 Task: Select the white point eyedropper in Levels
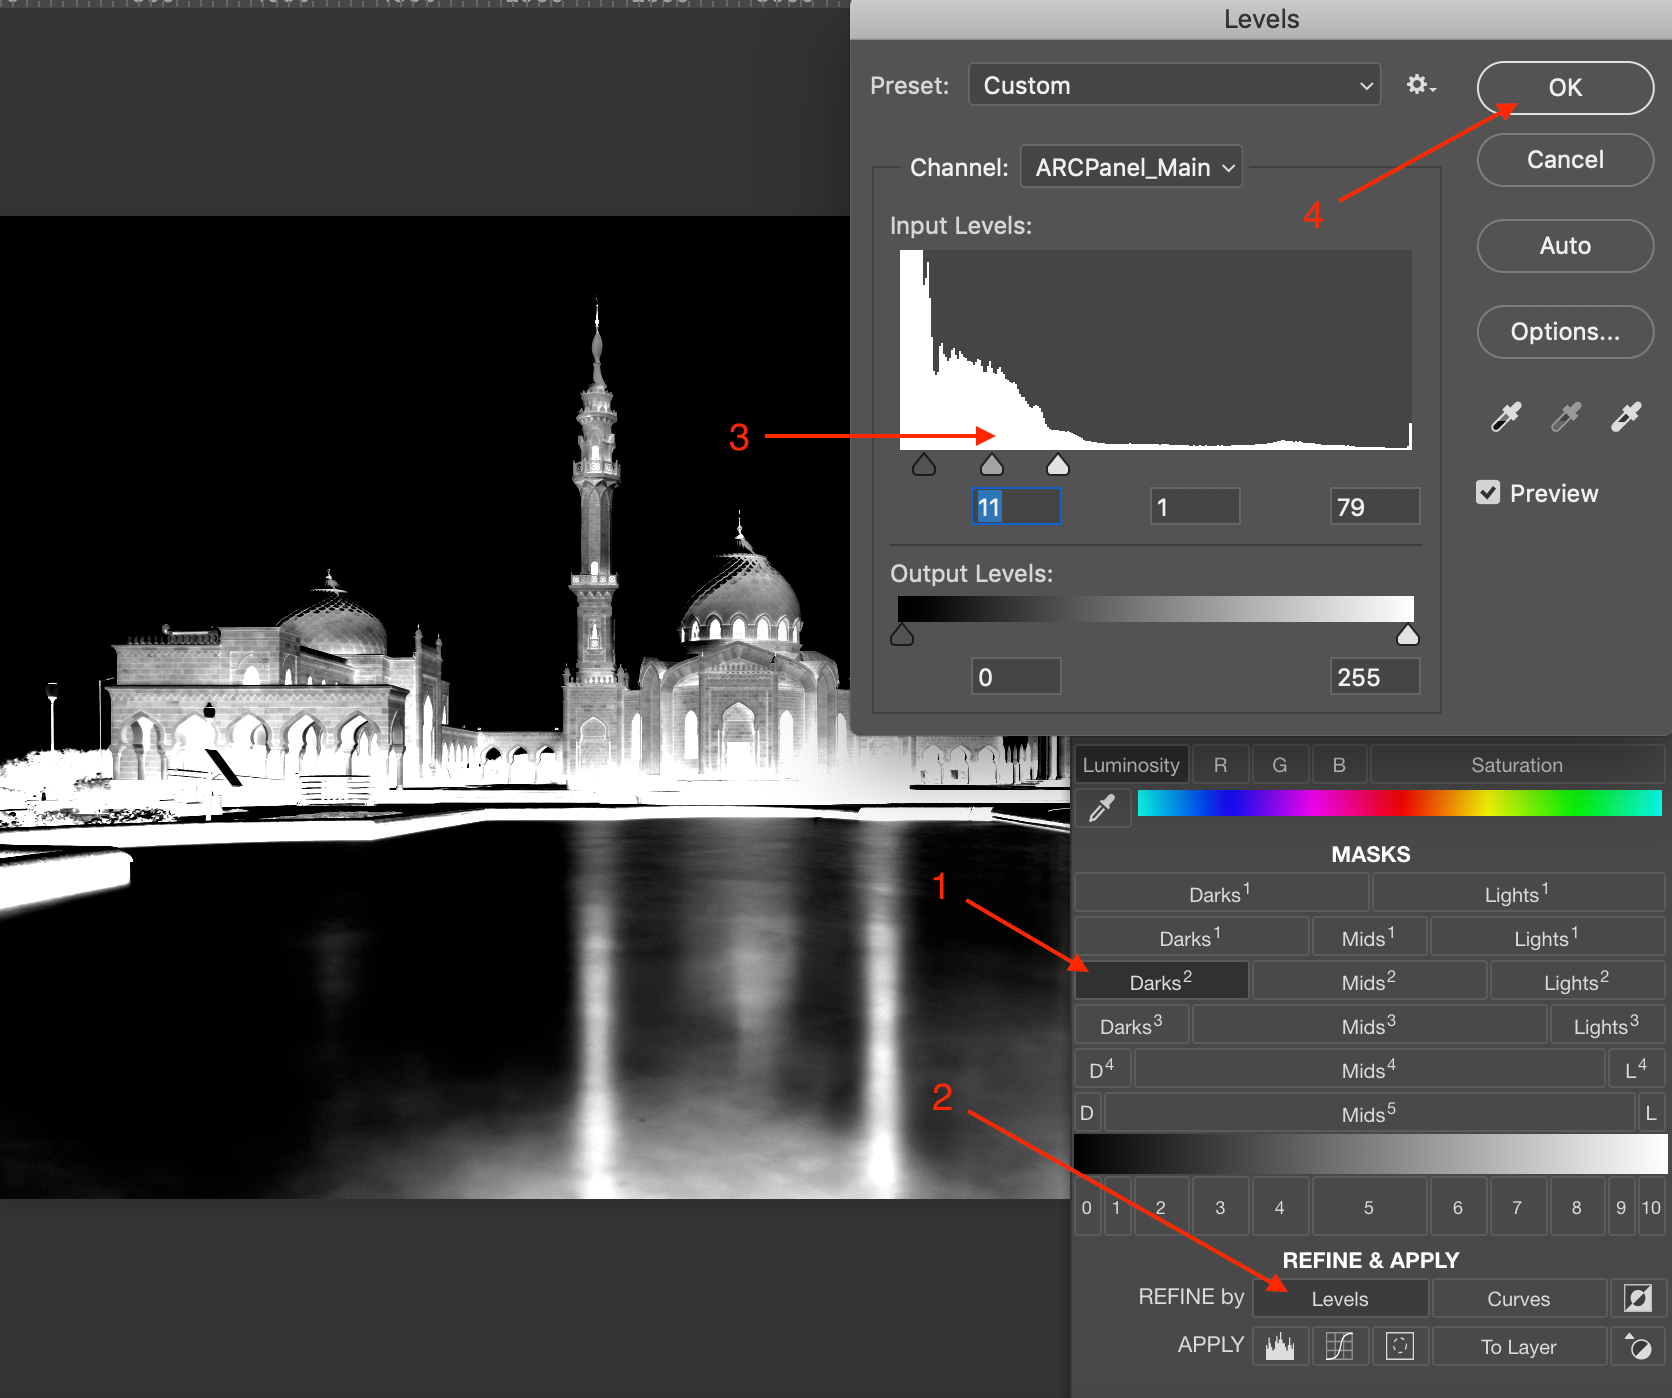point(1626,416)
